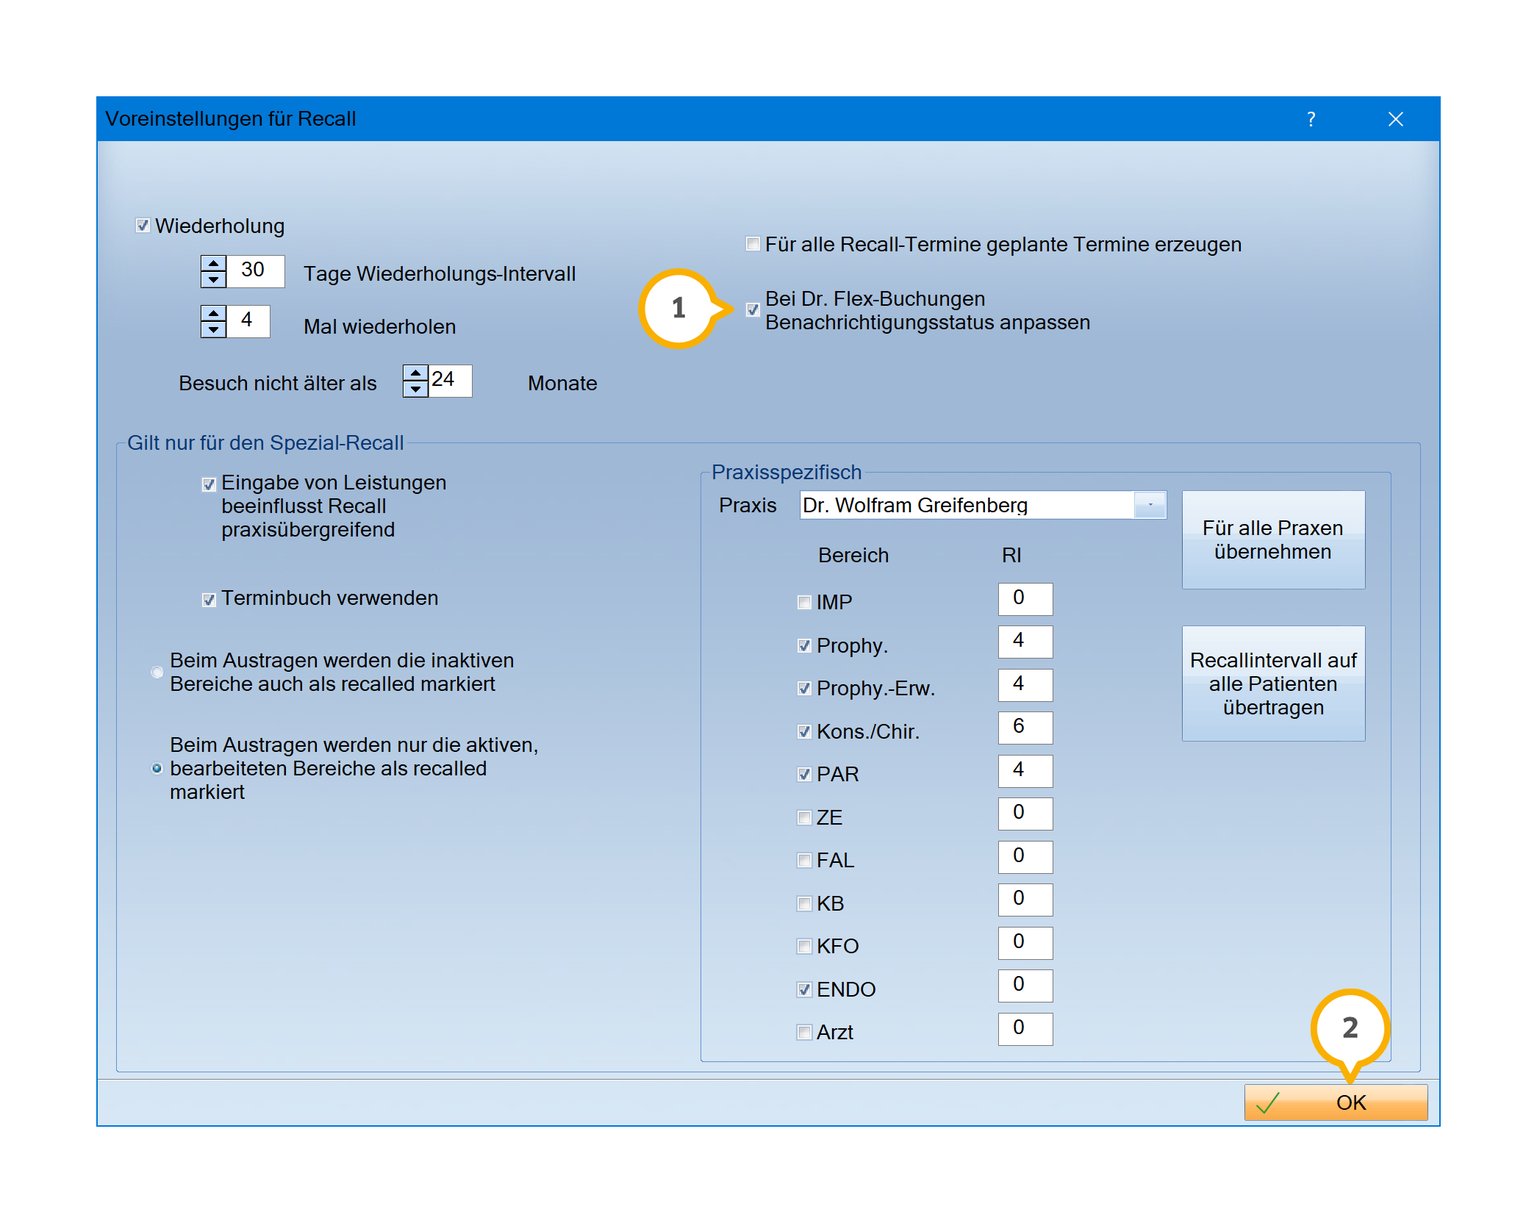Disable Eingabe von Leistungen praxisübergreifend option

click(209, 484)
